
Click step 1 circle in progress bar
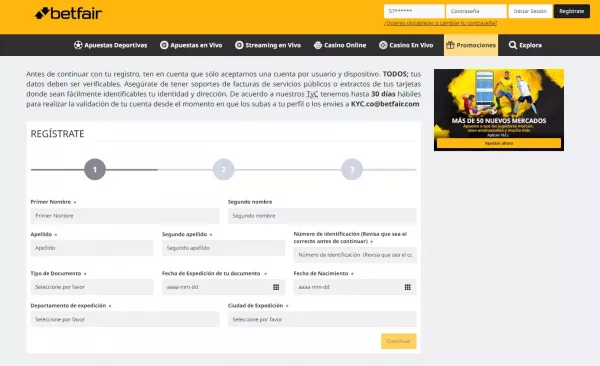click(x=95, y=169)
